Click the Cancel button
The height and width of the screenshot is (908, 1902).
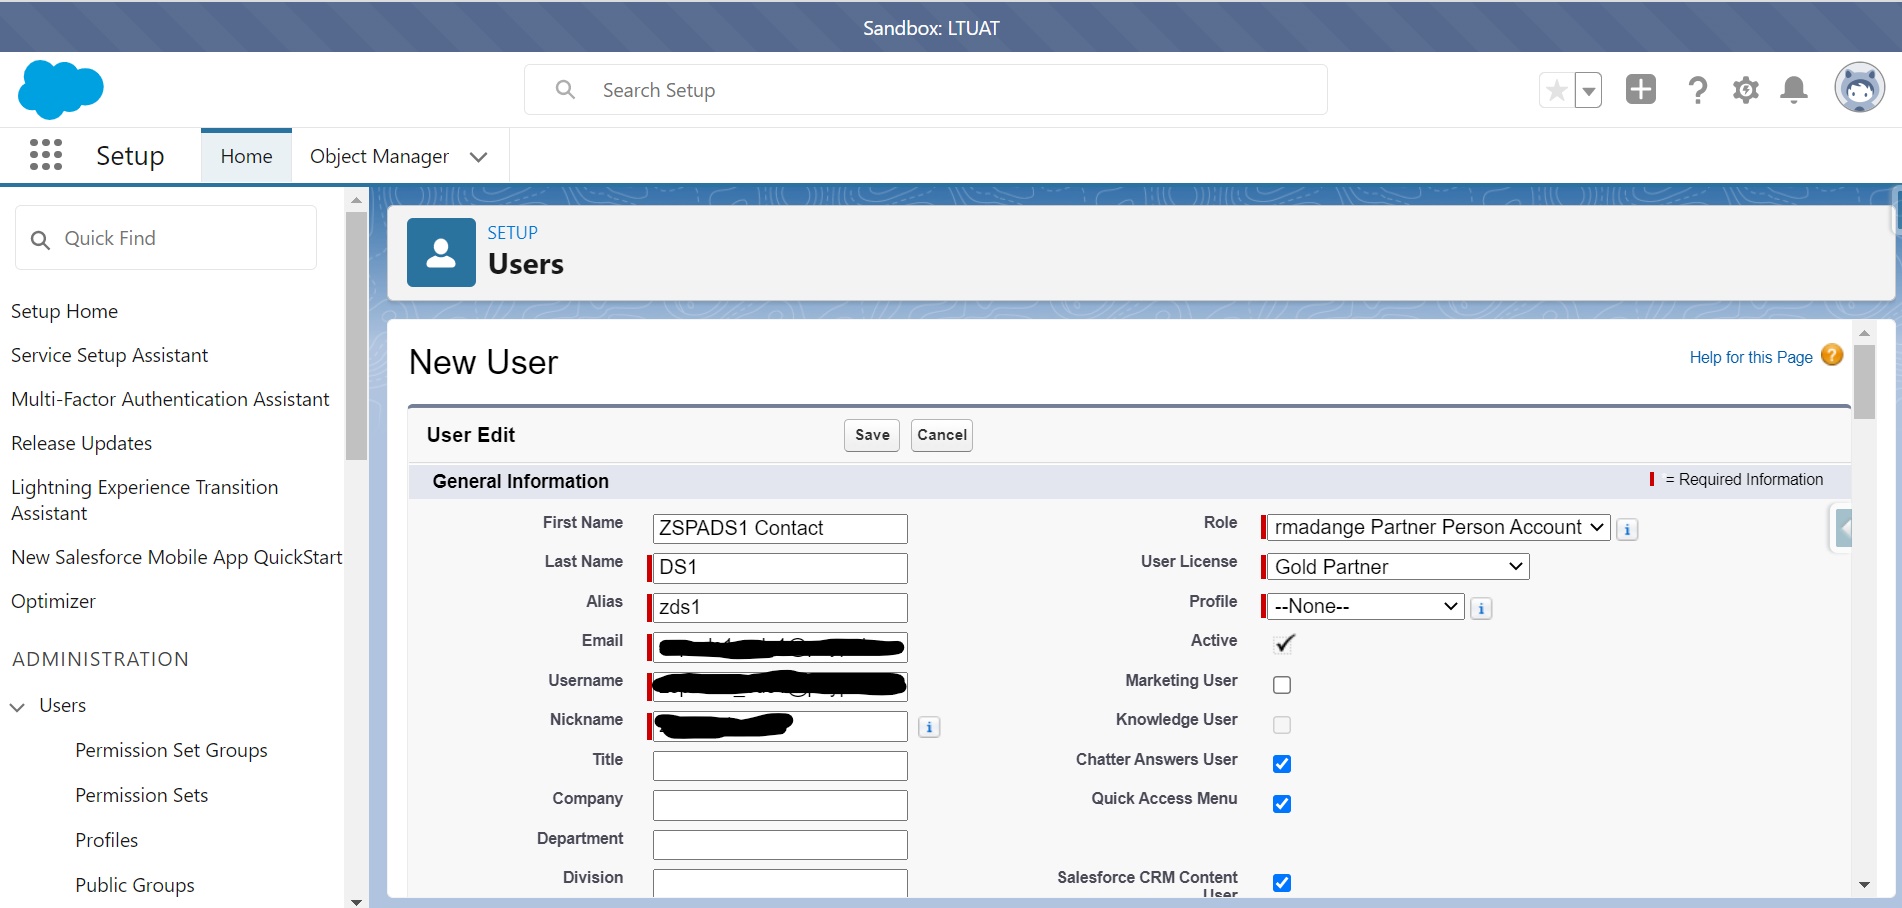click(x=942, y=435)
